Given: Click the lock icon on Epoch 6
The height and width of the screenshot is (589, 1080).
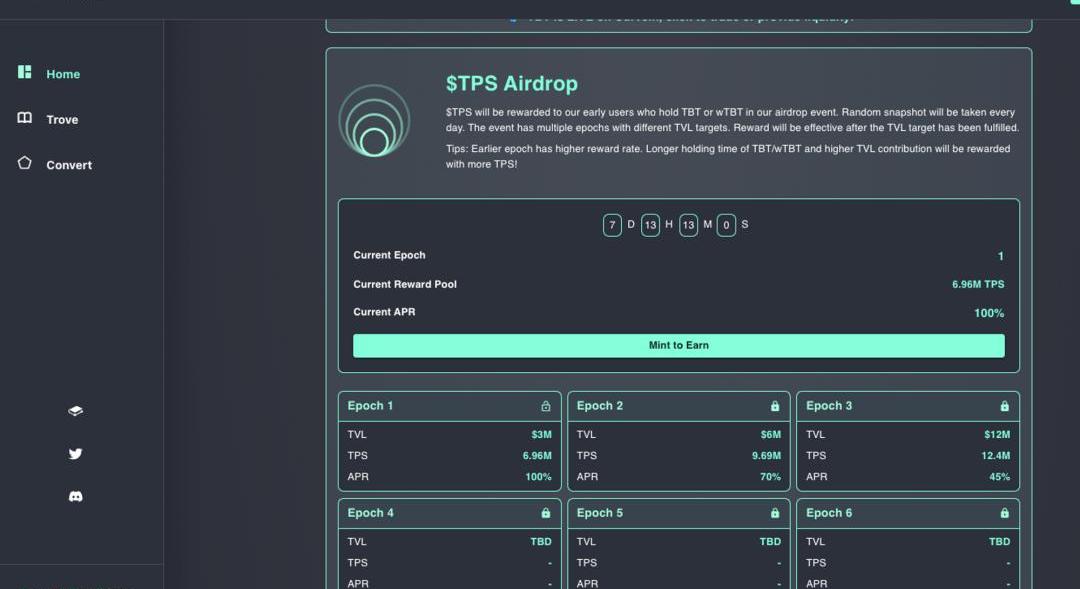Looking at the screenshot, I should point(1004,513).
